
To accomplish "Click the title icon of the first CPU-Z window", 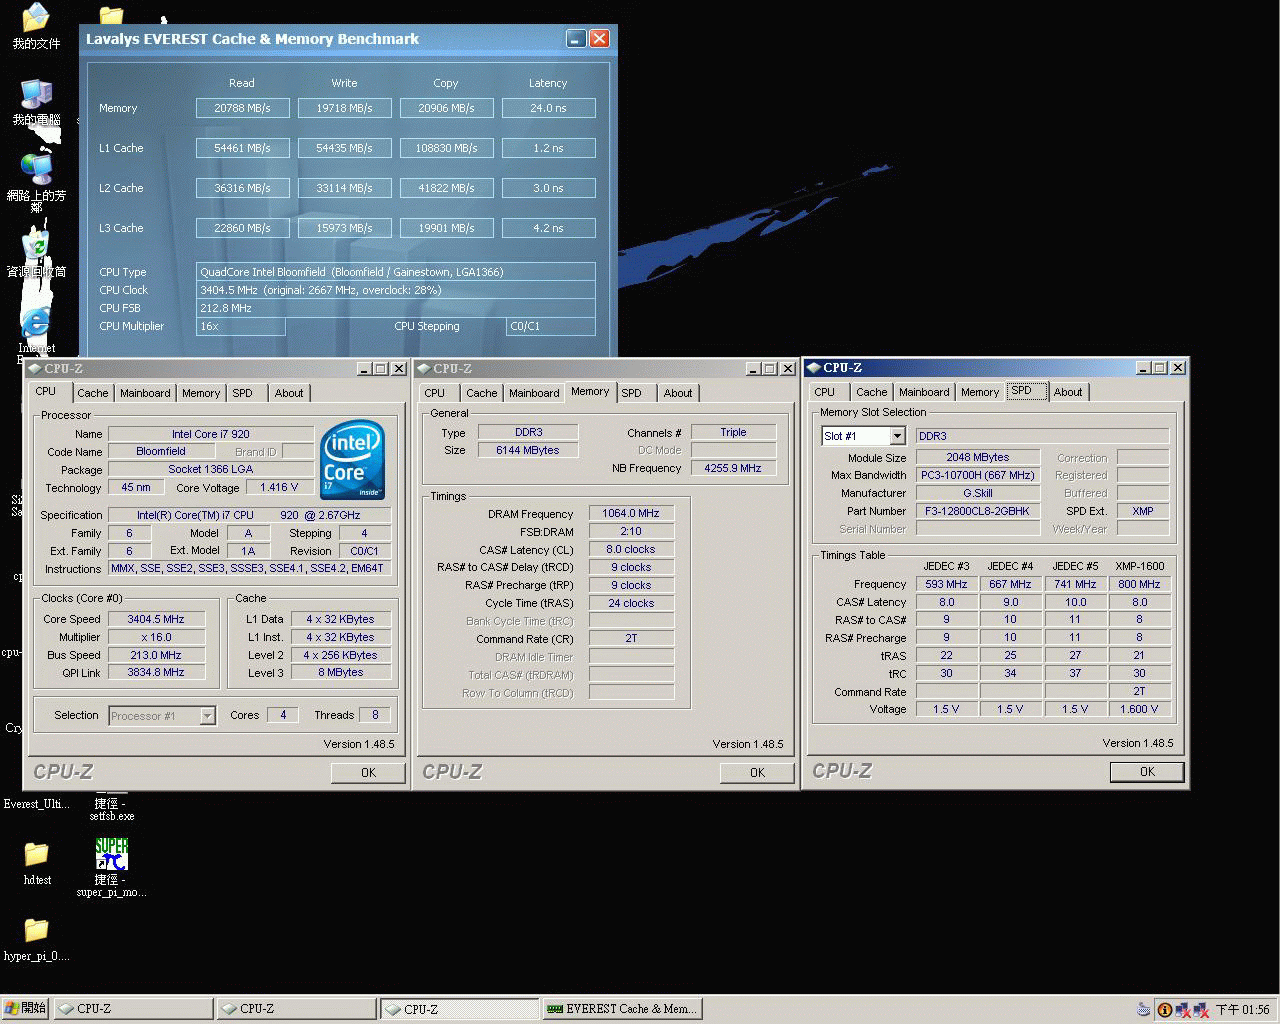I will 35,368.
